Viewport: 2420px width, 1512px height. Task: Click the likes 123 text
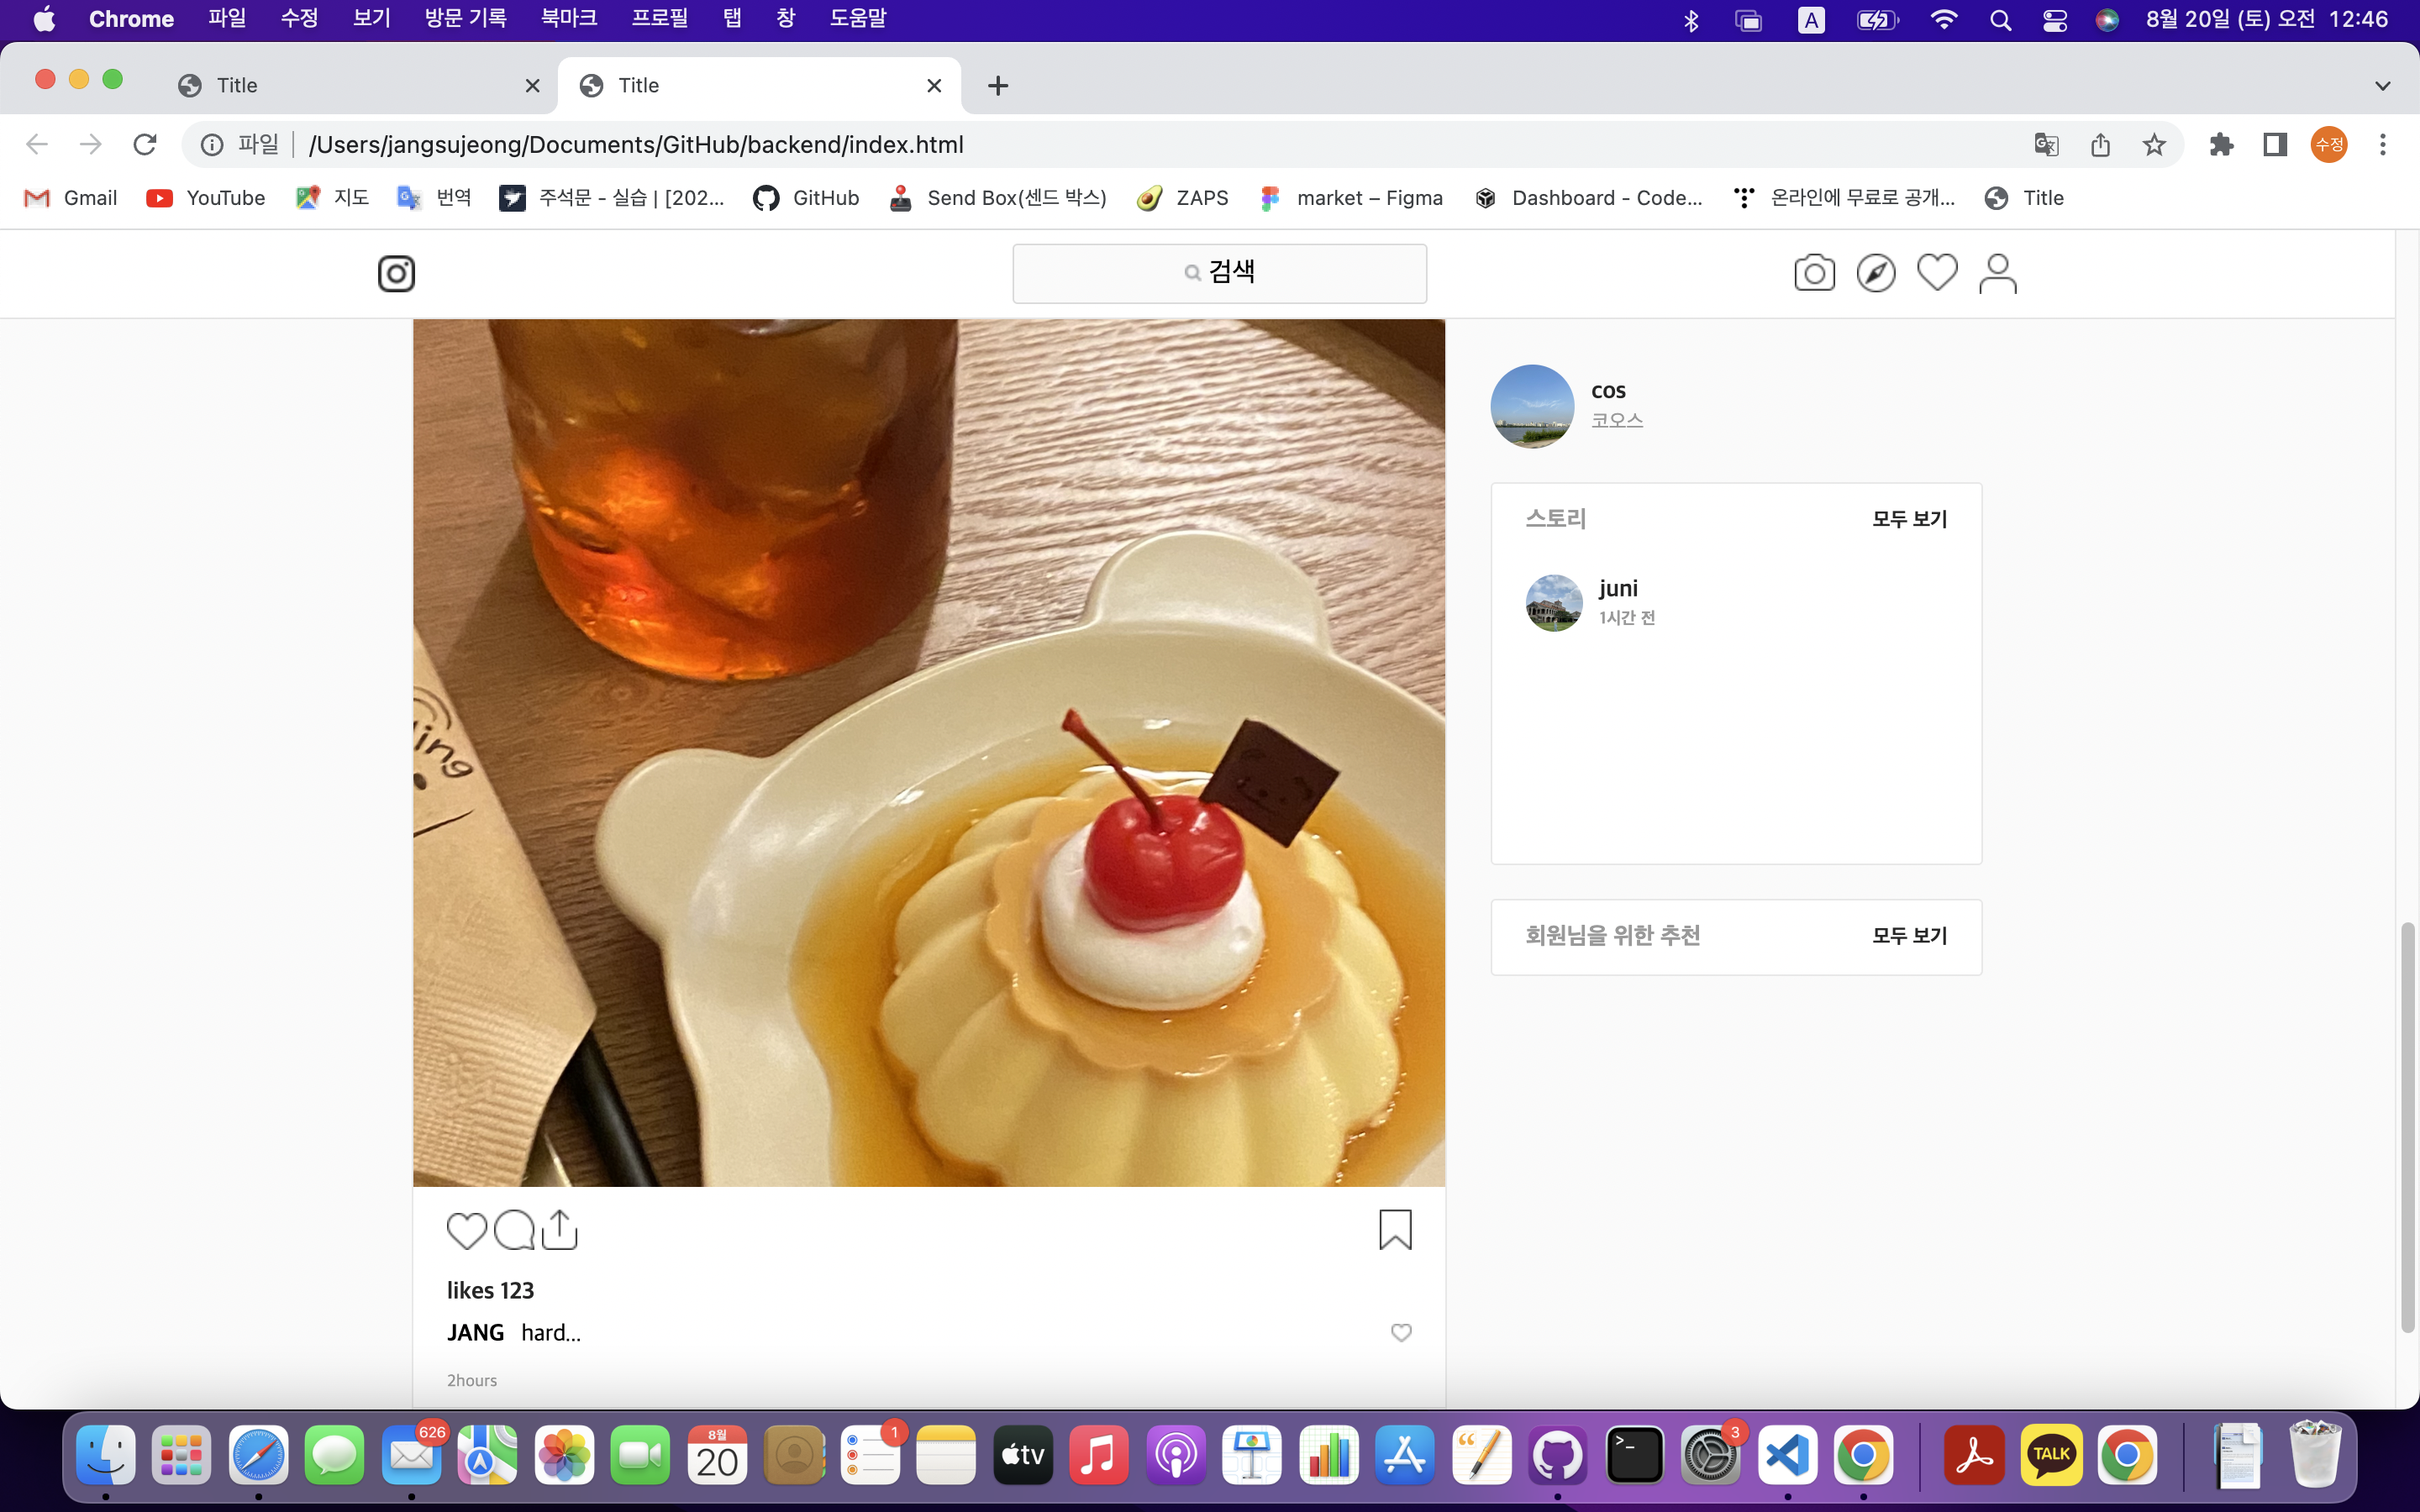(490, 1290)
